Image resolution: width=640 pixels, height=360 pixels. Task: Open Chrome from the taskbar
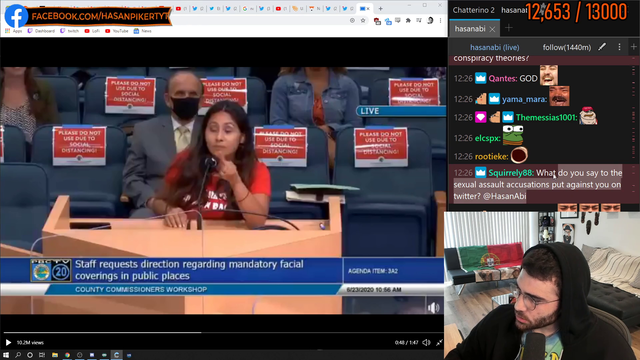pos(67,355)
